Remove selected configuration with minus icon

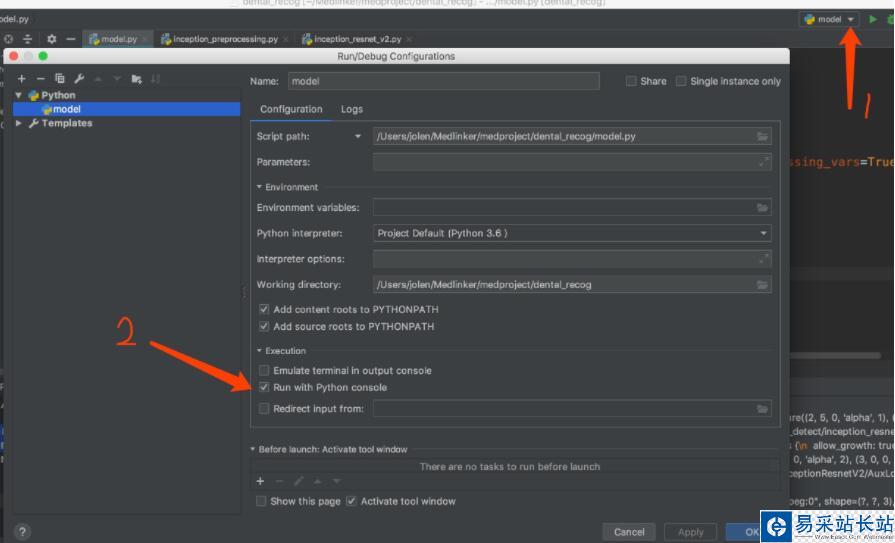click(x=41, y=79)
